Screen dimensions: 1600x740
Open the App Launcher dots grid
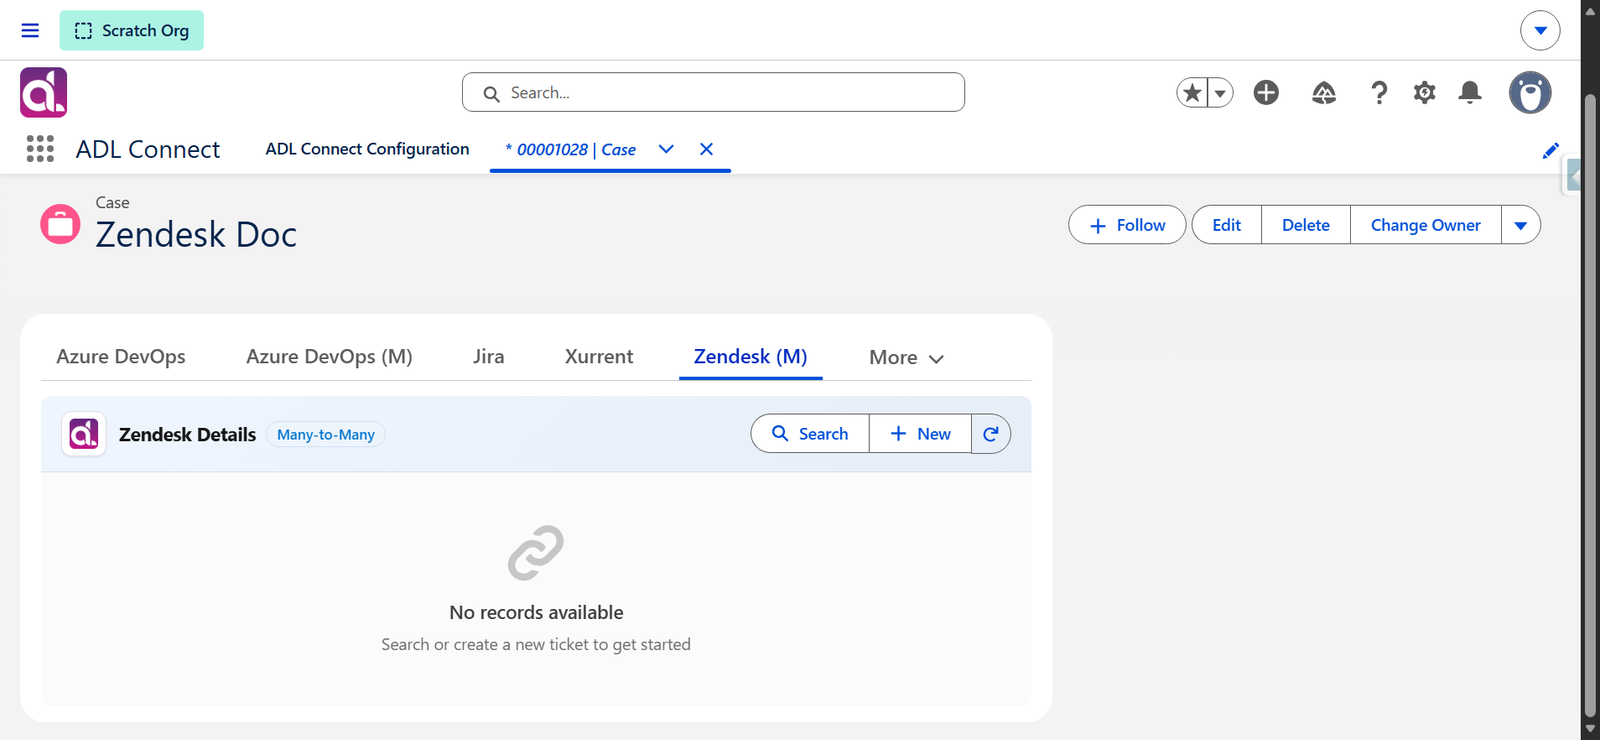40,149
